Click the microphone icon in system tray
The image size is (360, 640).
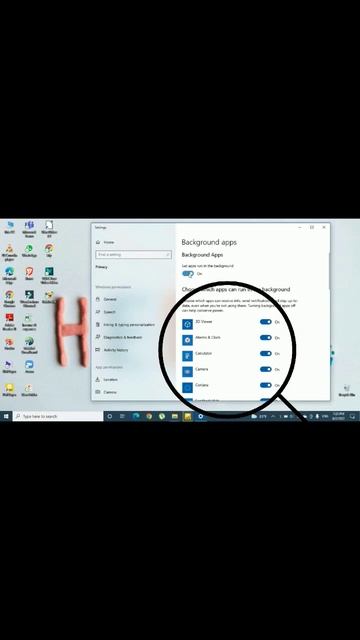[x=317, y=416]
